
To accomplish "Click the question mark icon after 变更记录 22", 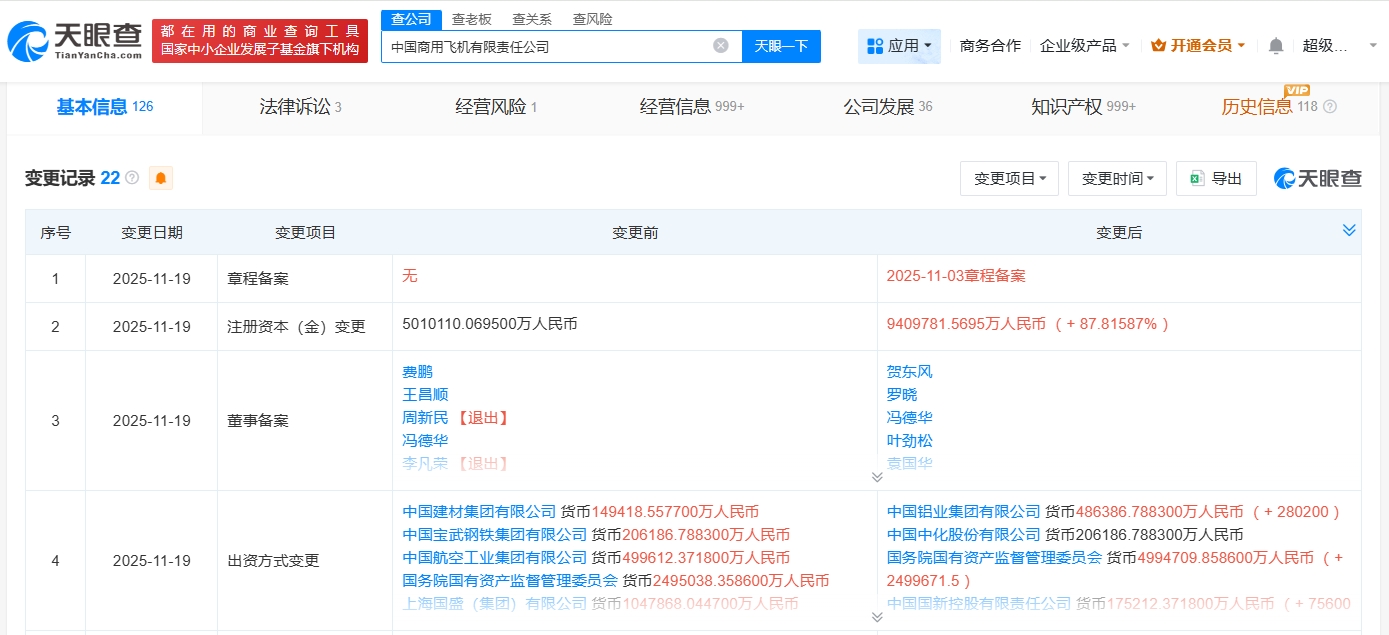I will [x=130, y=177].
